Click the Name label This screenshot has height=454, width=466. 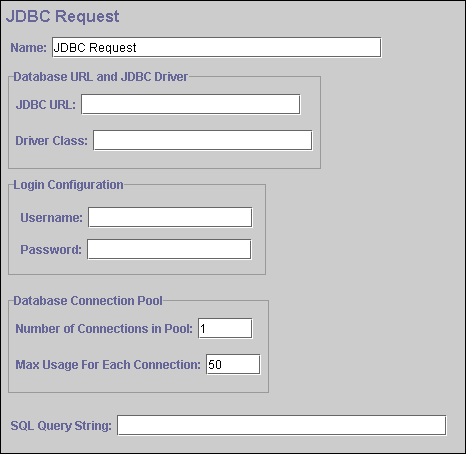click(x=29, y=48)
